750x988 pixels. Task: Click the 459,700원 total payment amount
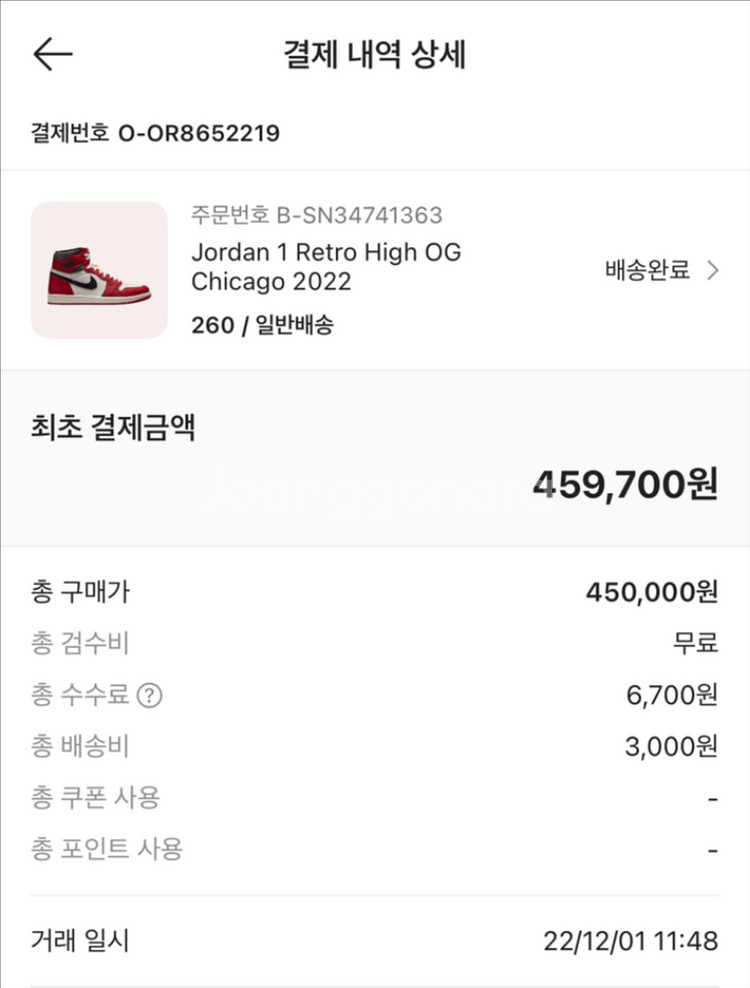point(625,484)
